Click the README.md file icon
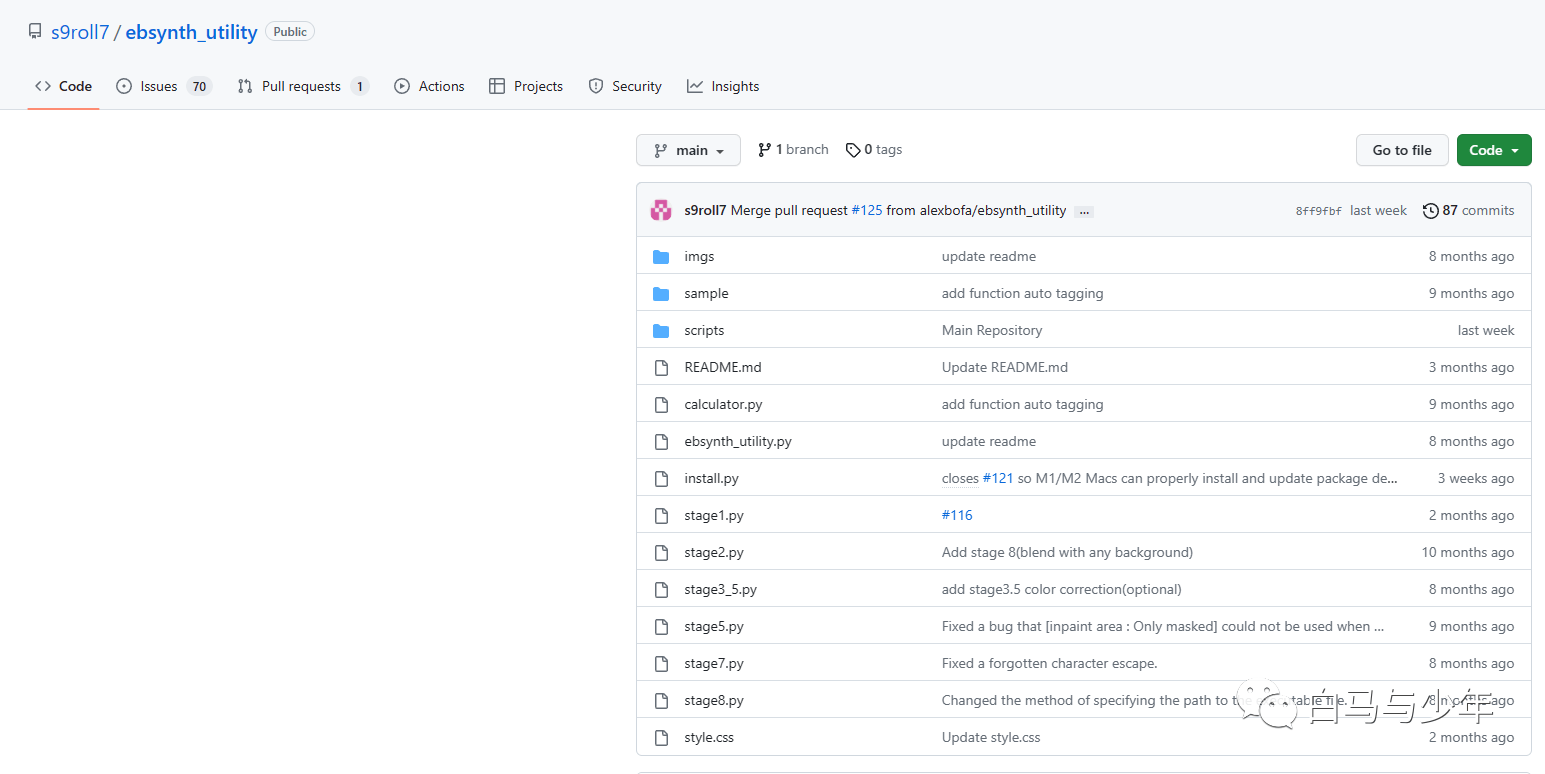Image resolution: width=1545 pixels, height=774 pixels. 661,368
